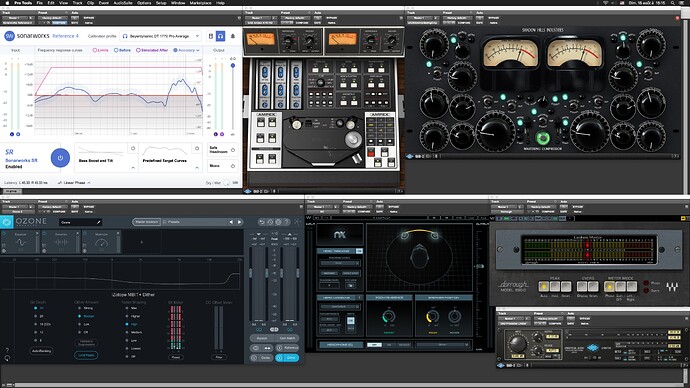690x388 pixels.
Task: Remove the Equalizer module with its X
Action: (37, 234)
